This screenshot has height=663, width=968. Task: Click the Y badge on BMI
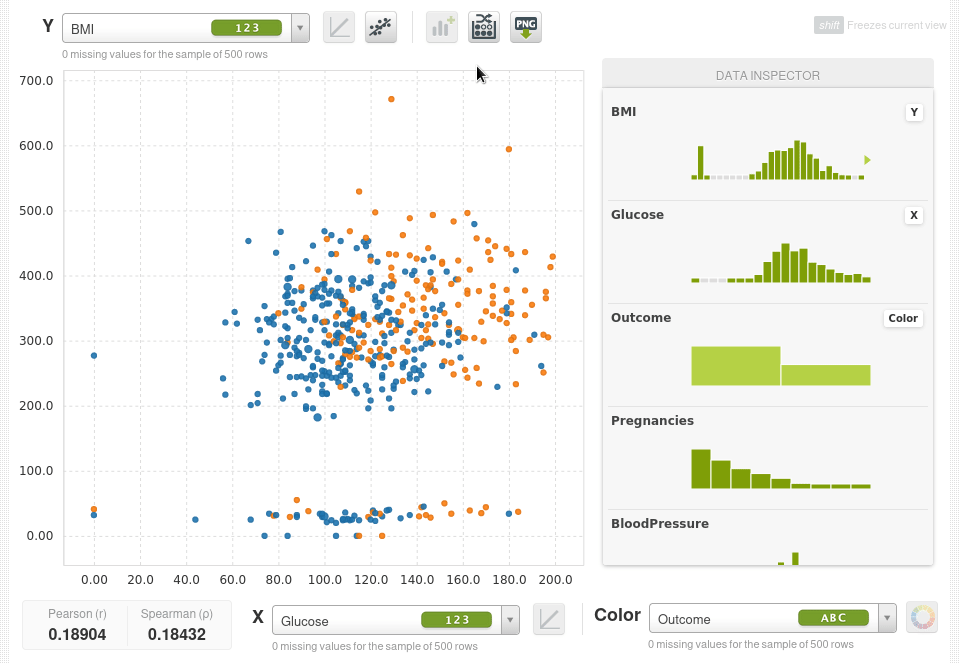913,113
